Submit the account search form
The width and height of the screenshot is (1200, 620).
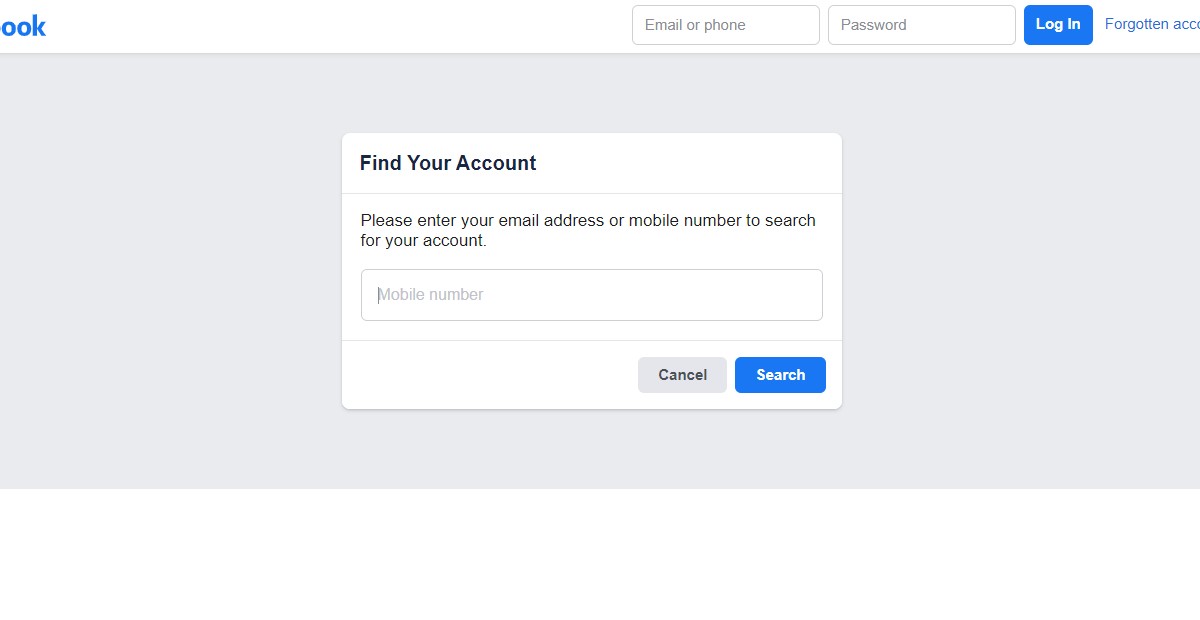click(x=780, y=374)
